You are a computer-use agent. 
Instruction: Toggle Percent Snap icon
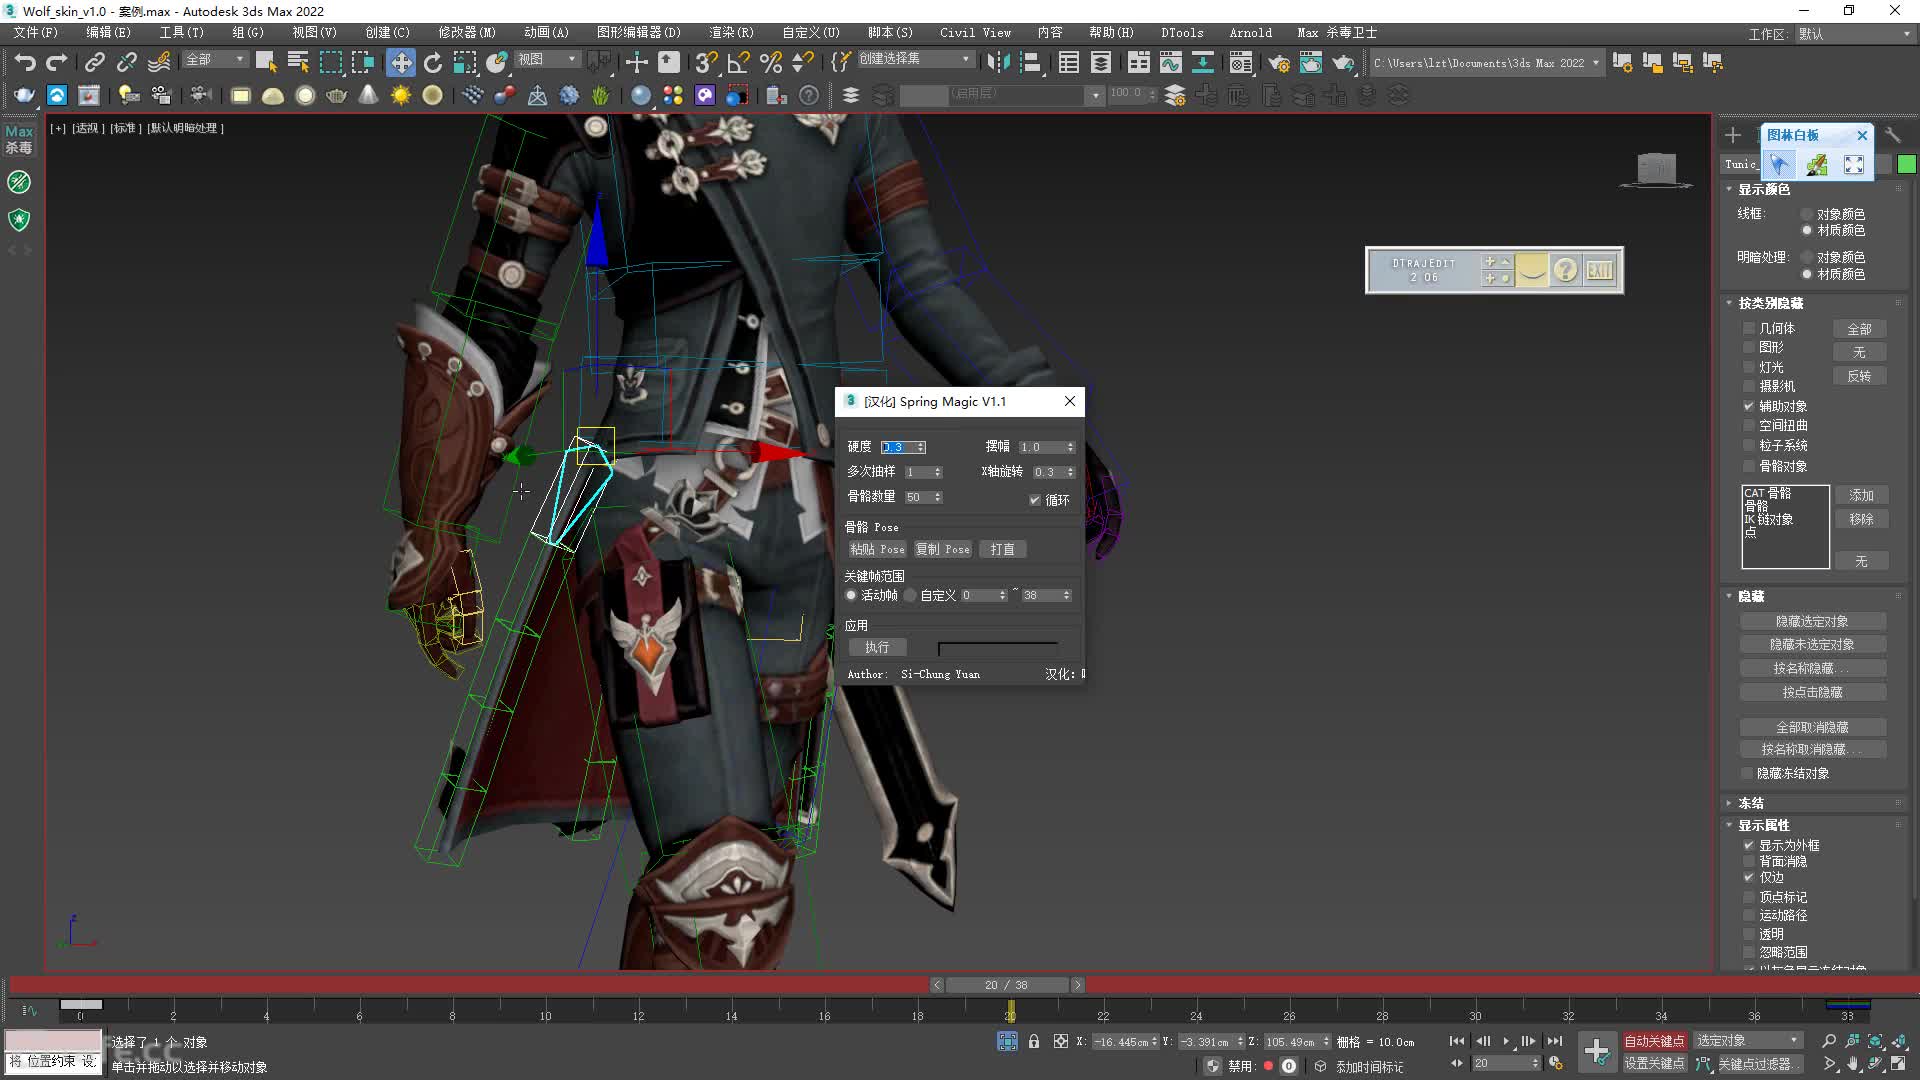(771, 63)
